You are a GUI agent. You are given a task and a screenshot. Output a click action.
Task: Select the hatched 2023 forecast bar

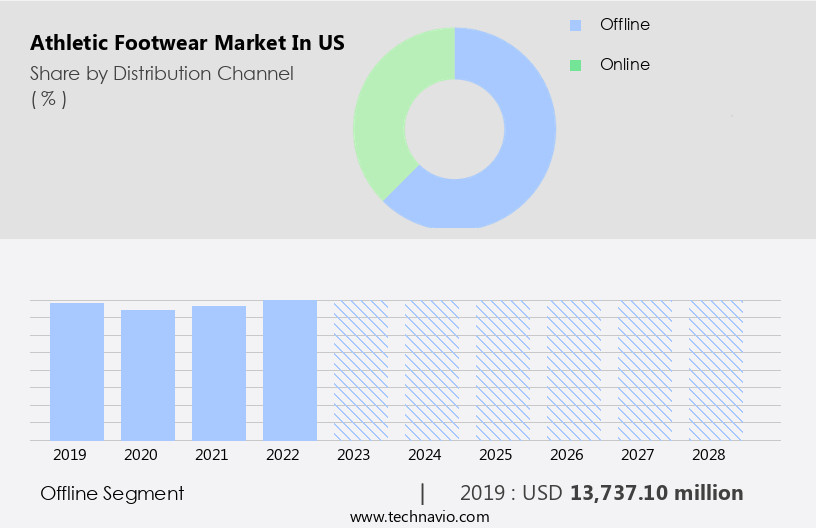tap(361, 370)
